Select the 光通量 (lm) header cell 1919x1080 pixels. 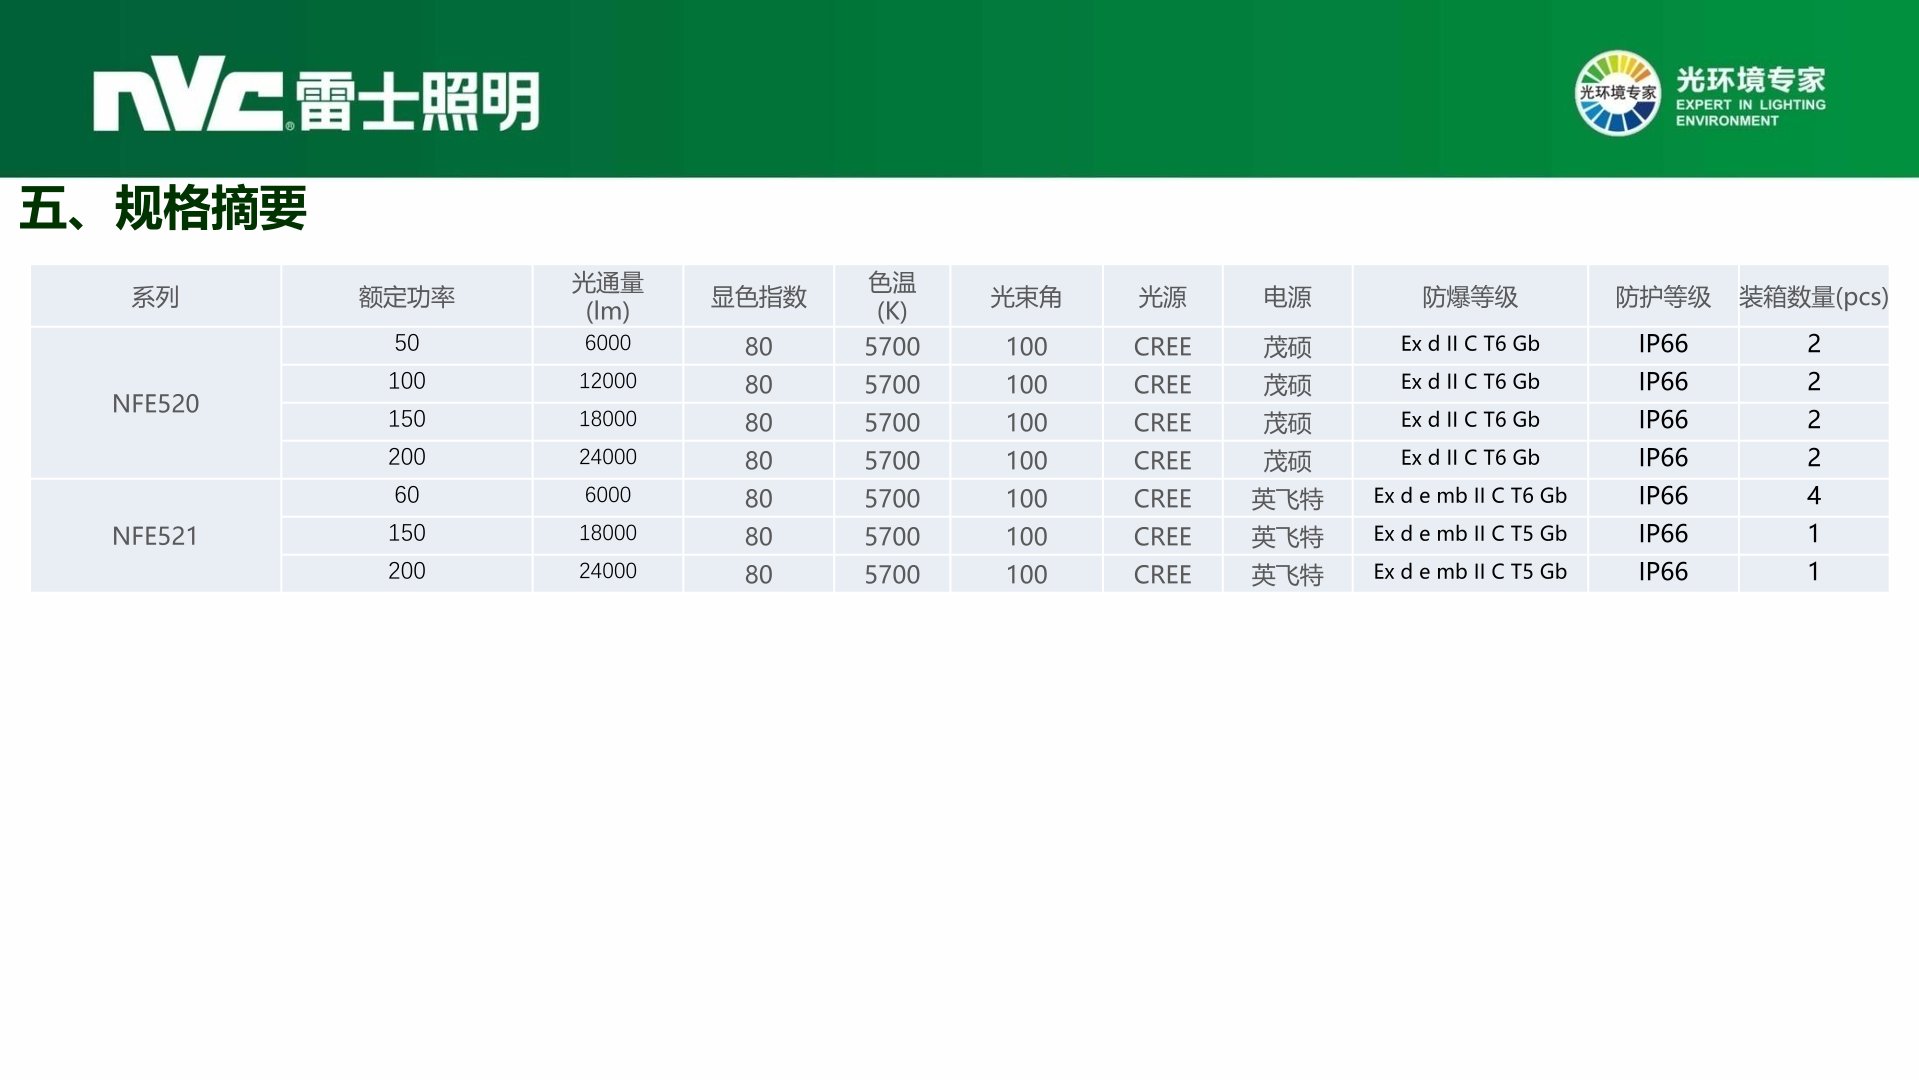(607, 297)
